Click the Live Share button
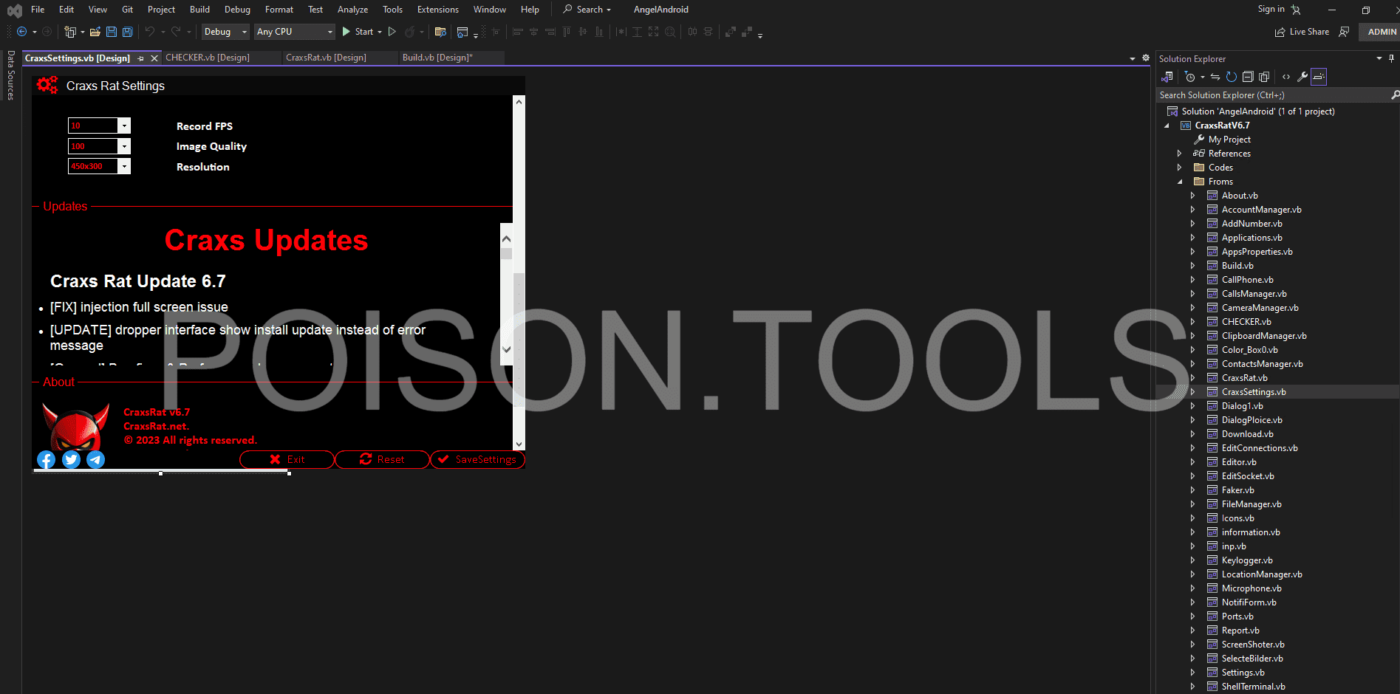The height and width of the screenshot is (694, 1400). [1301, 32]
